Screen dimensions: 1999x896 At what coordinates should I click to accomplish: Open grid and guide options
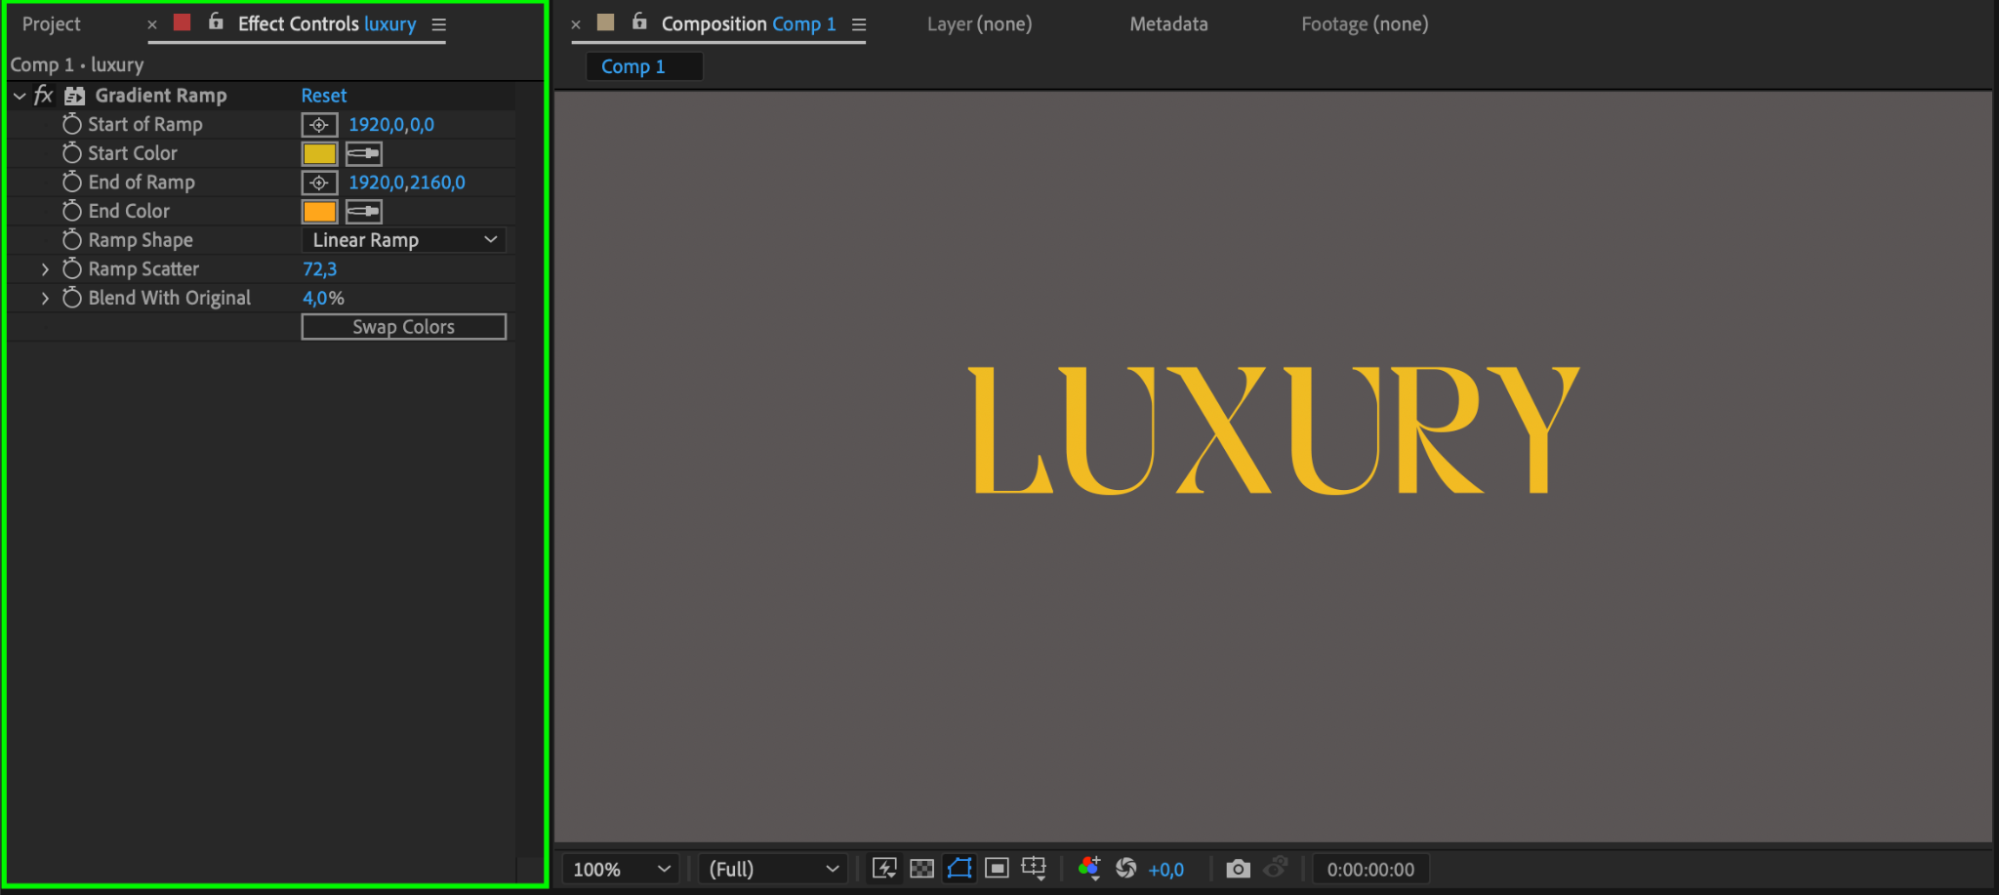coord(1034,869)
